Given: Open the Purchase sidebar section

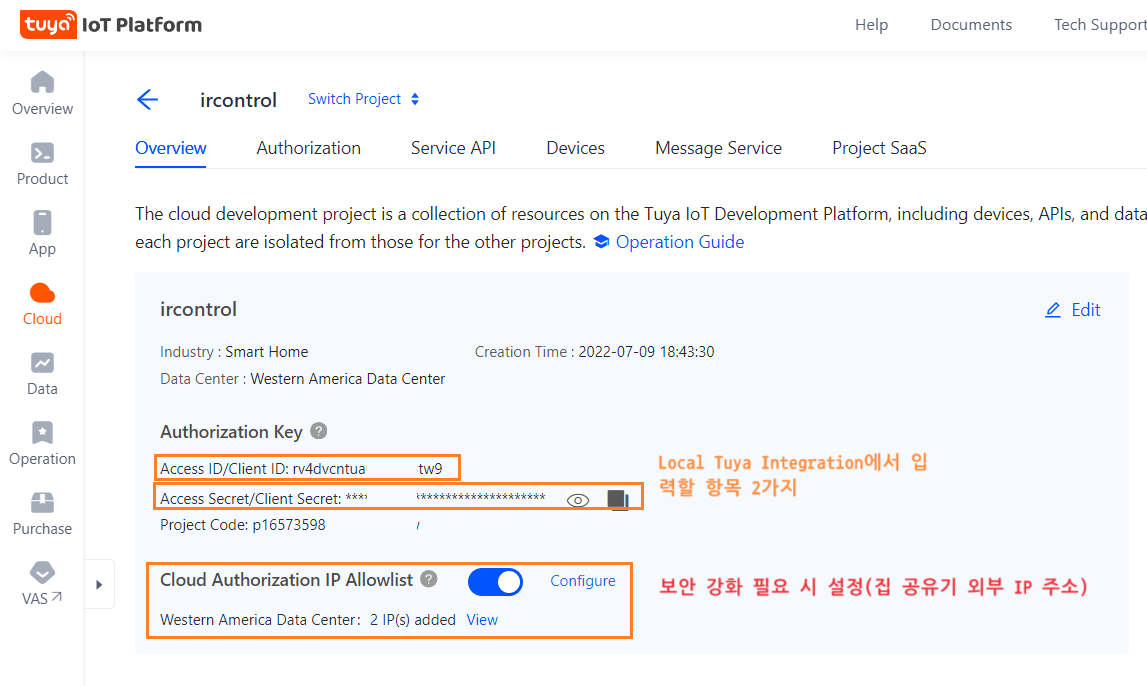Looking at the screenshot, I should pyautogui.click(x=42, y=515).
